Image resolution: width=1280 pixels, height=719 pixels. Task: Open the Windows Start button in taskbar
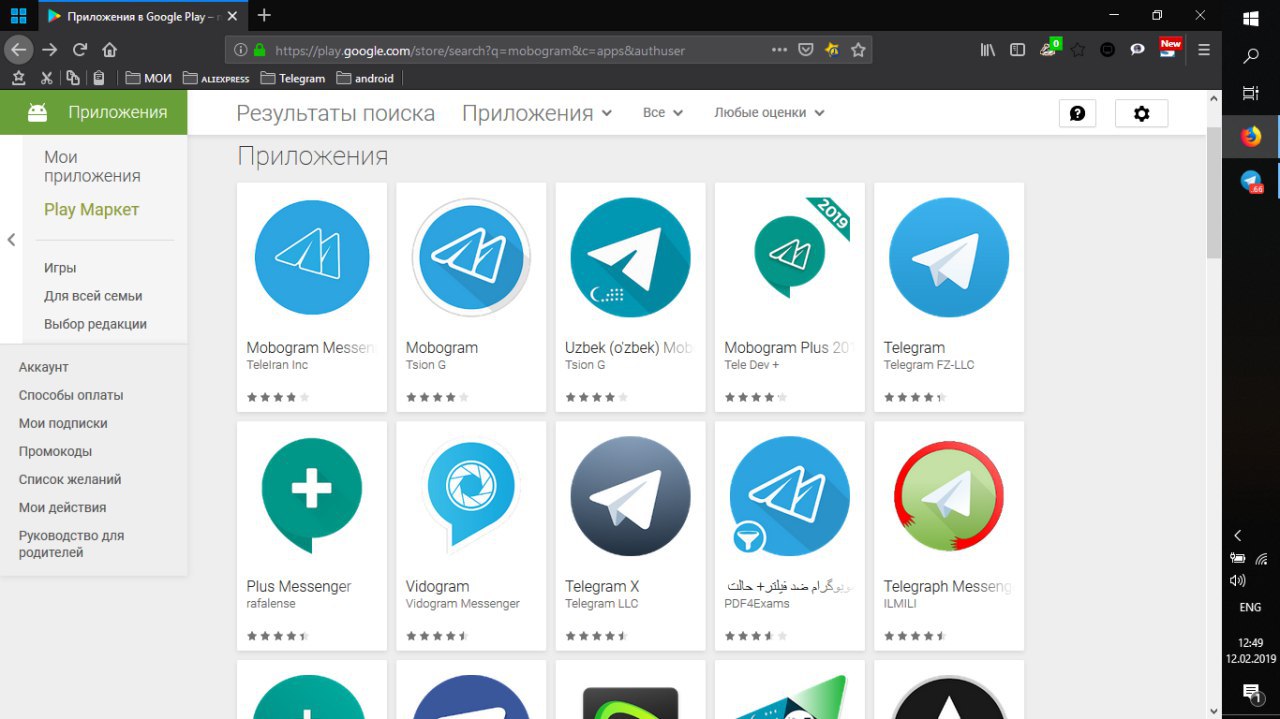point(1251,17)
